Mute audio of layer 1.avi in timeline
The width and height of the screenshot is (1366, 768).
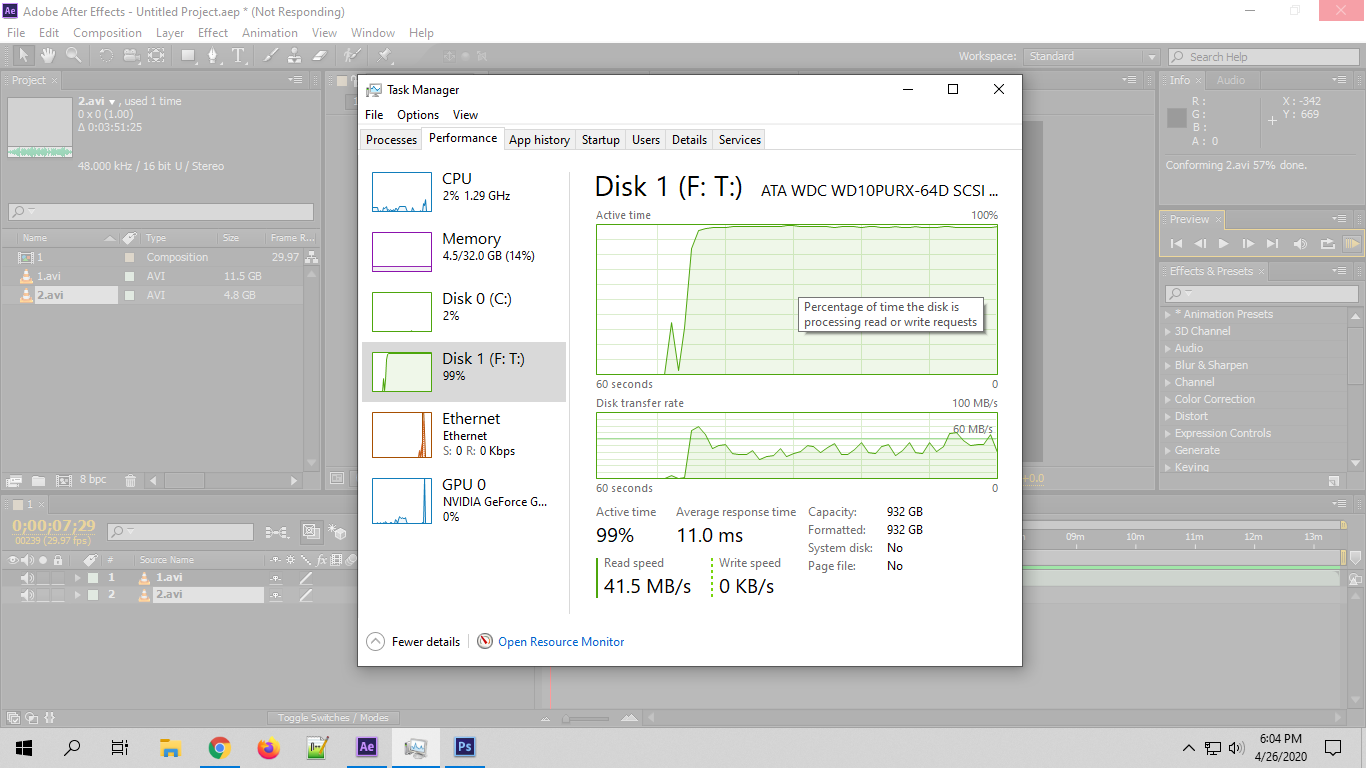click(x=27, y=578)
